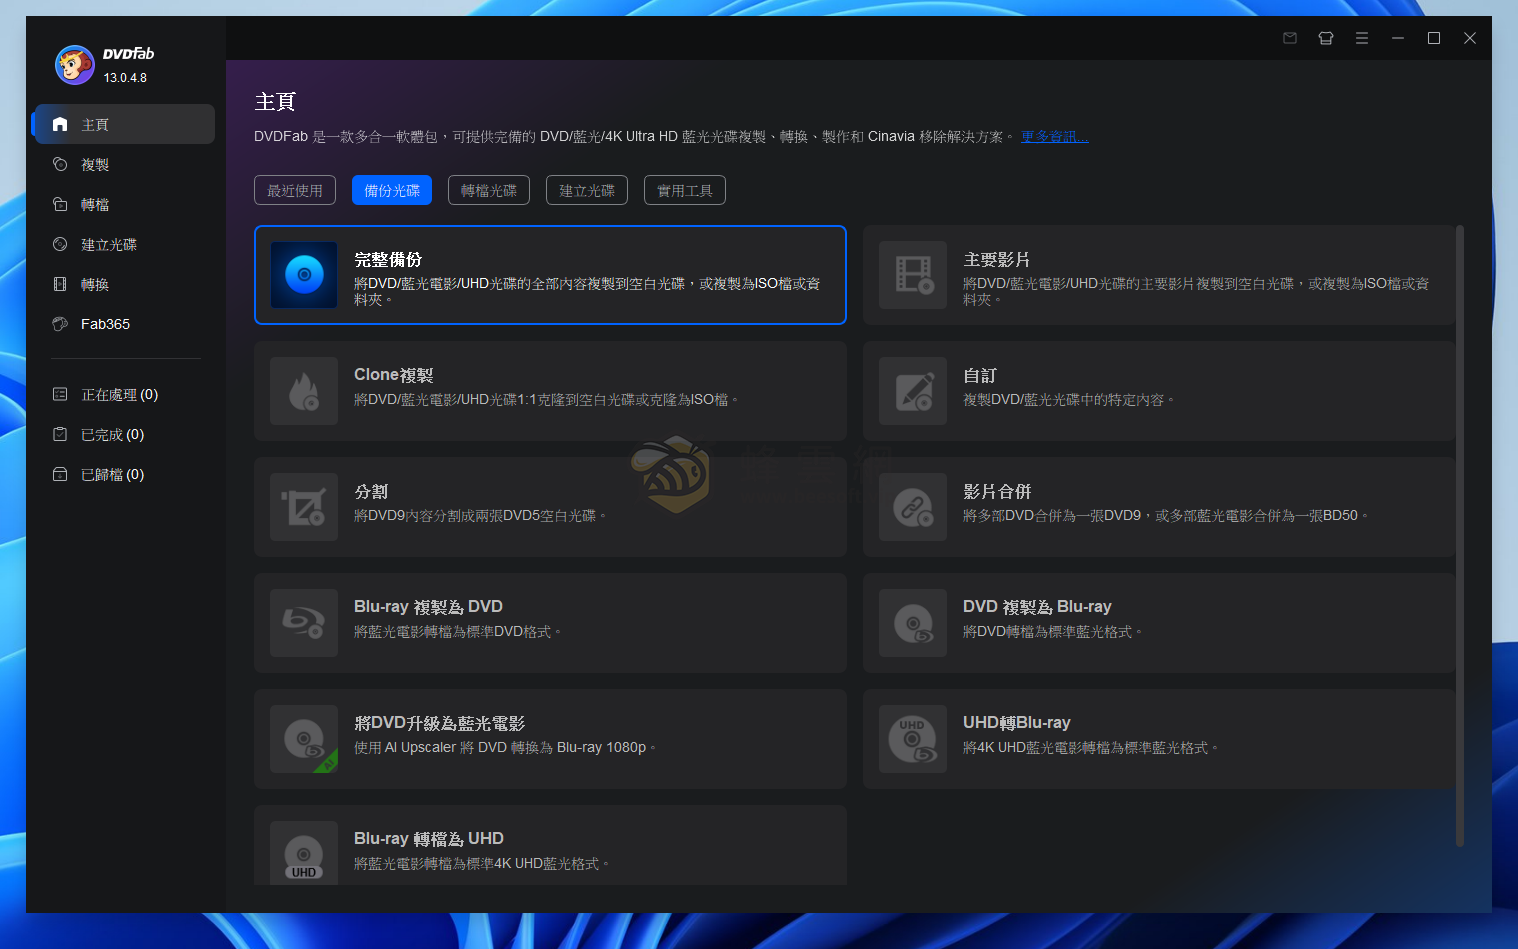This screenshot has height=949, width=1518.
Task: Select the 影片合併 module title
Action: 997,491
